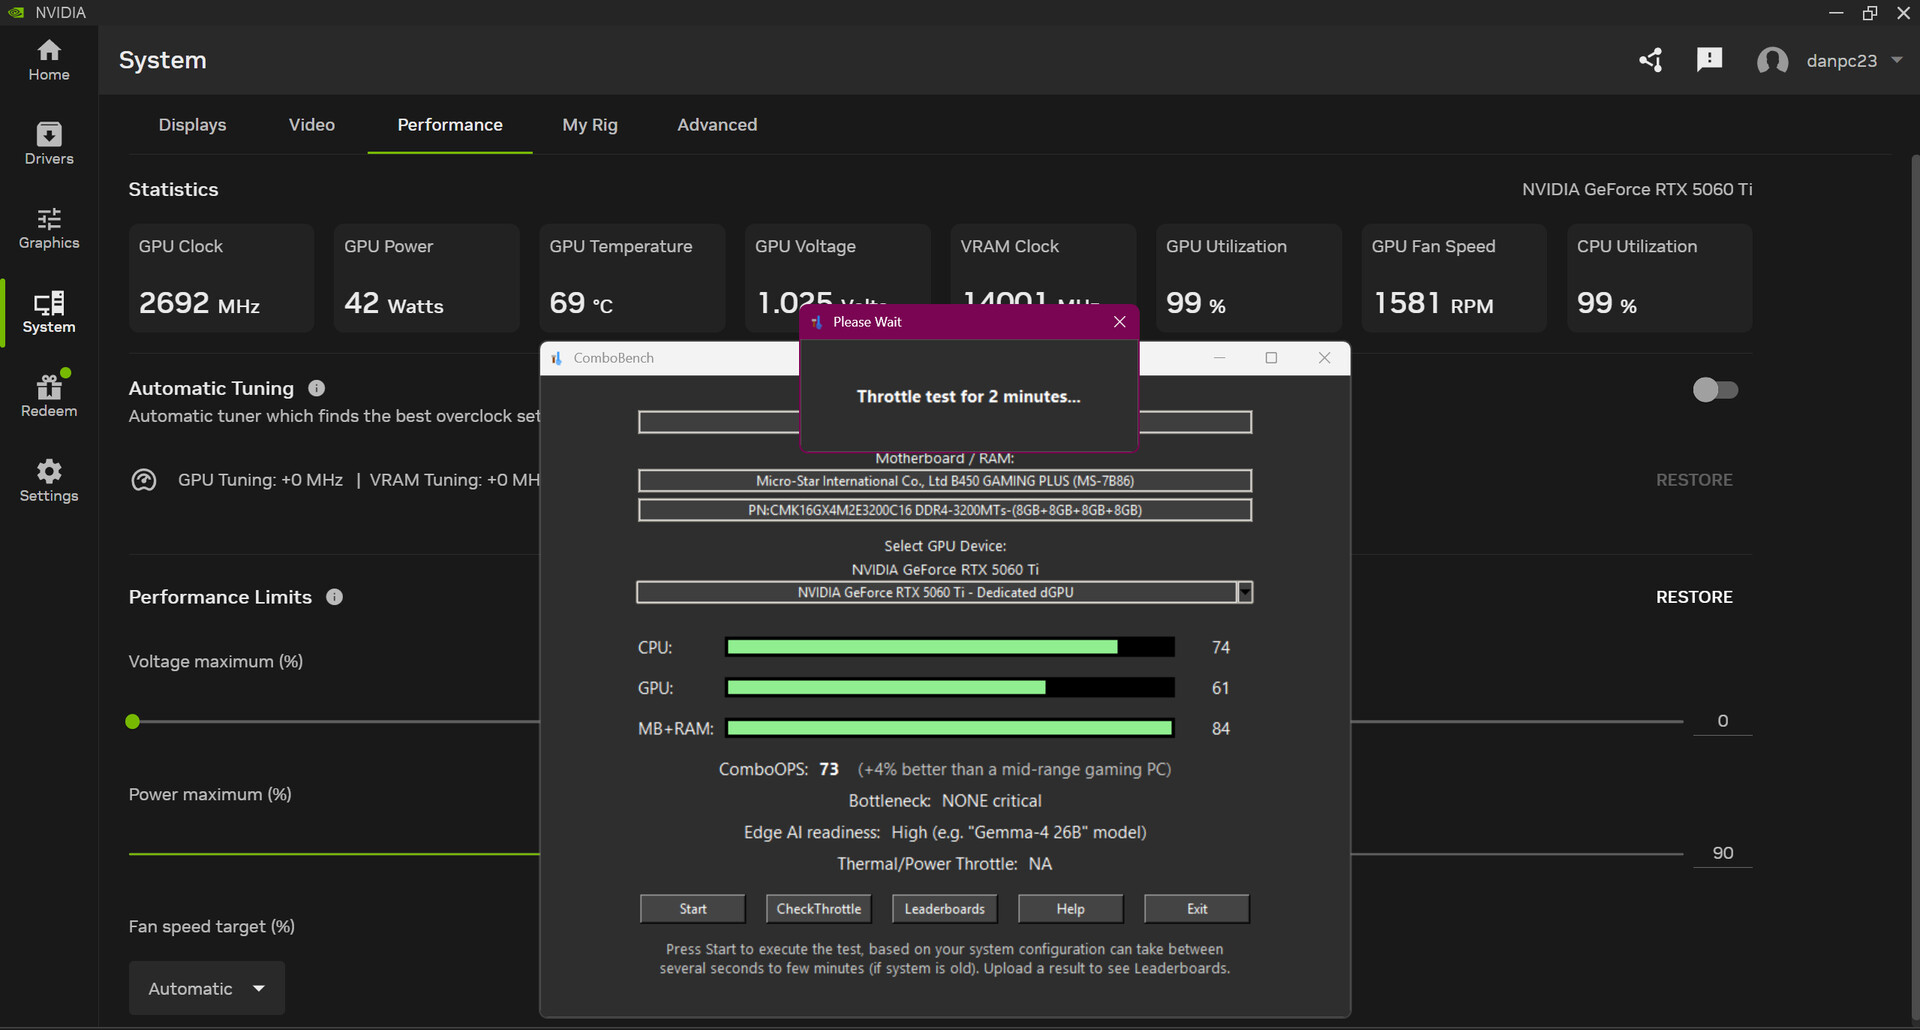
Task: Click the motherboard name field in ComboBench
Action: click(945, 481)
